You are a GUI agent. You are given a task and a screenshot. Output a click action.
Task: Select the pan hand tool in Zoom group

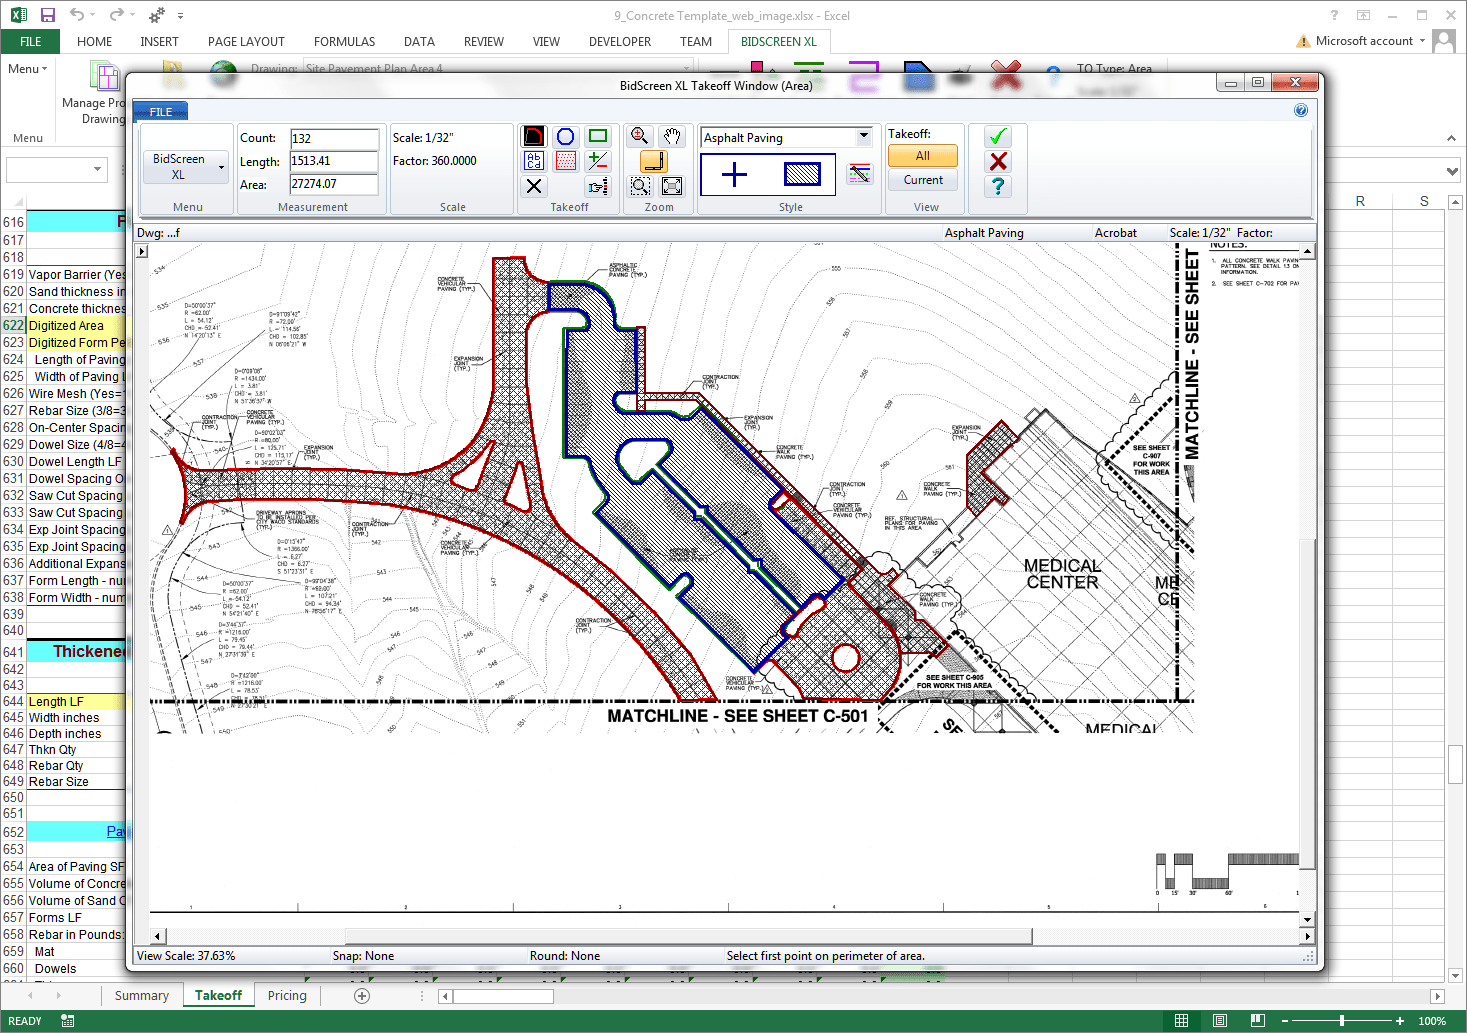[x=673, y=136]
